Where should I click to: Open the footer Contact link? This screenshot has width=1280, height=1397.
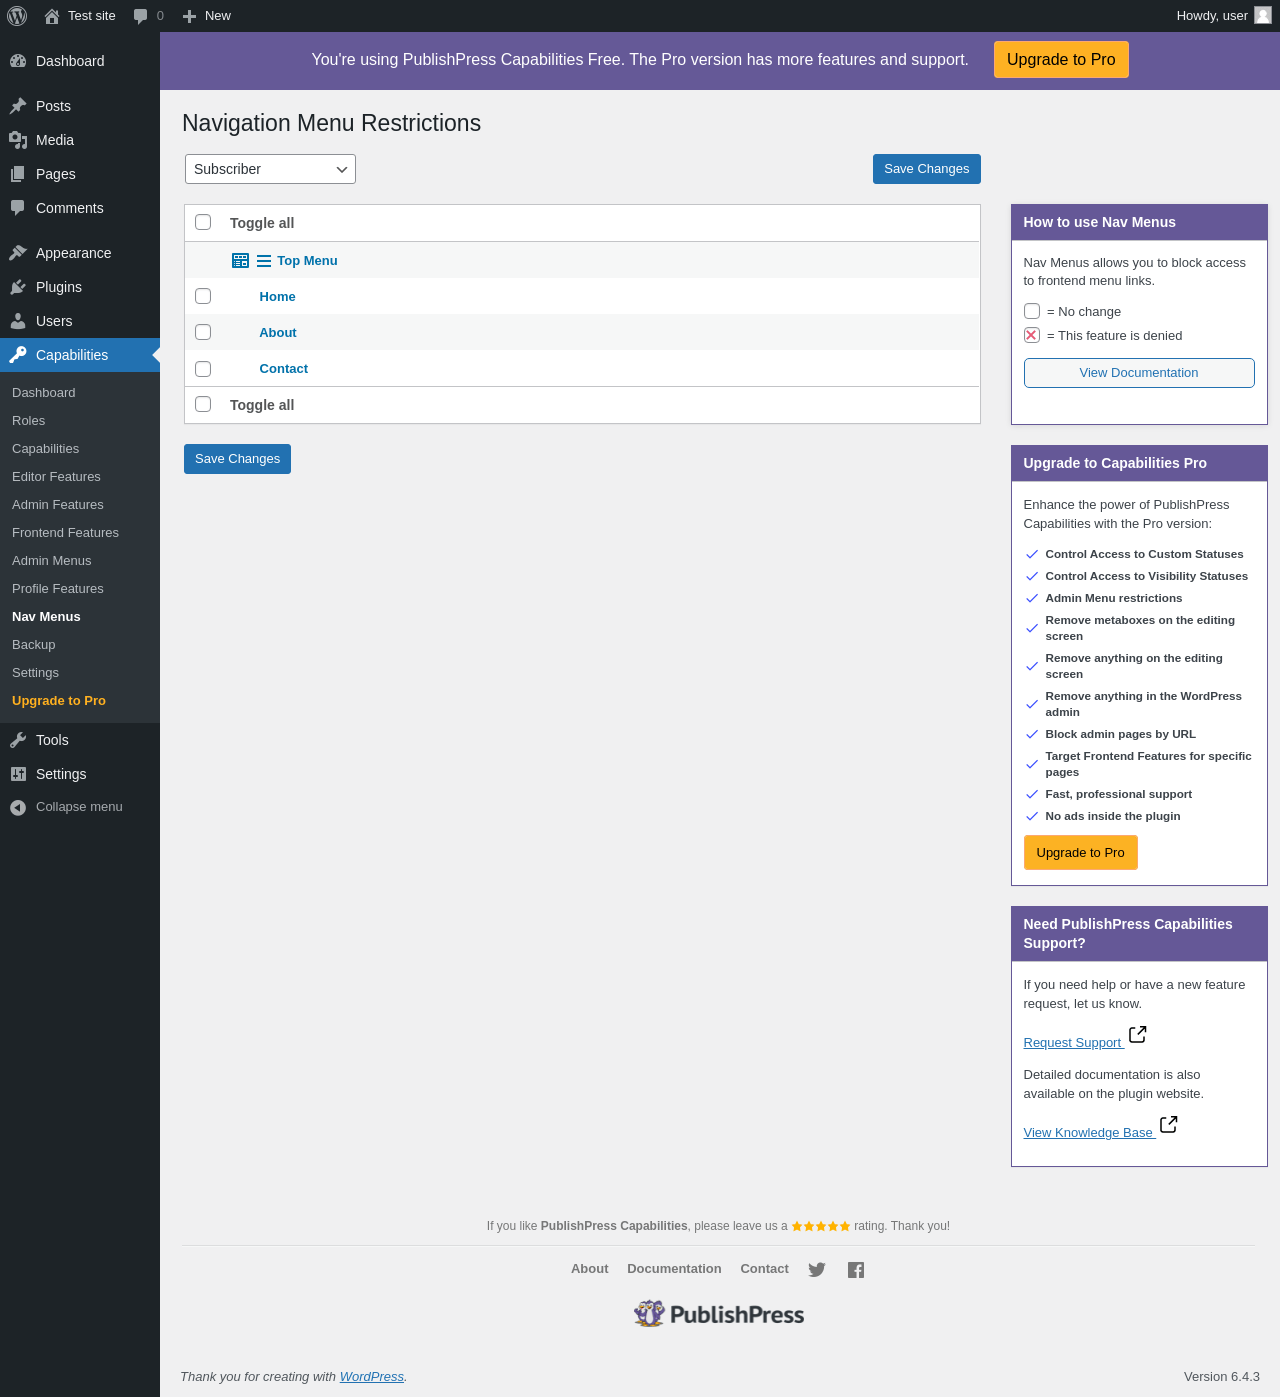click(x=764, y=1269)
